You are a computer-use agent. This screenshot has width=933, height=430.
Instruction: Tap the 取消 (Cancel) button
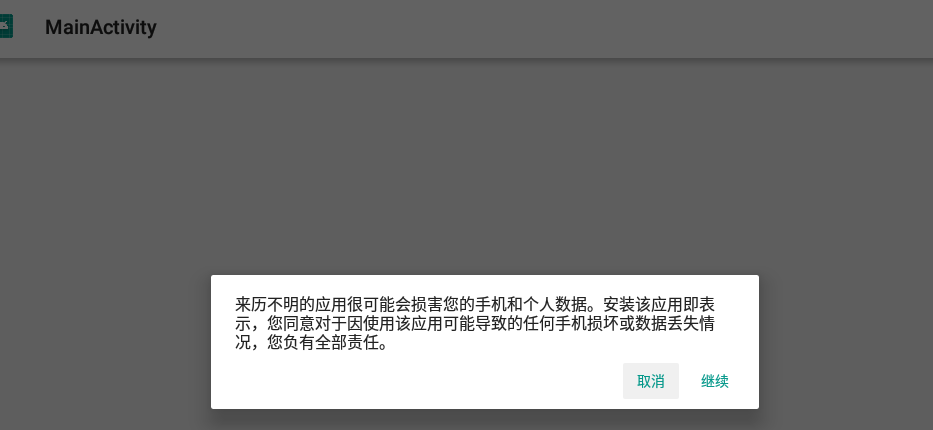[650, 381]
